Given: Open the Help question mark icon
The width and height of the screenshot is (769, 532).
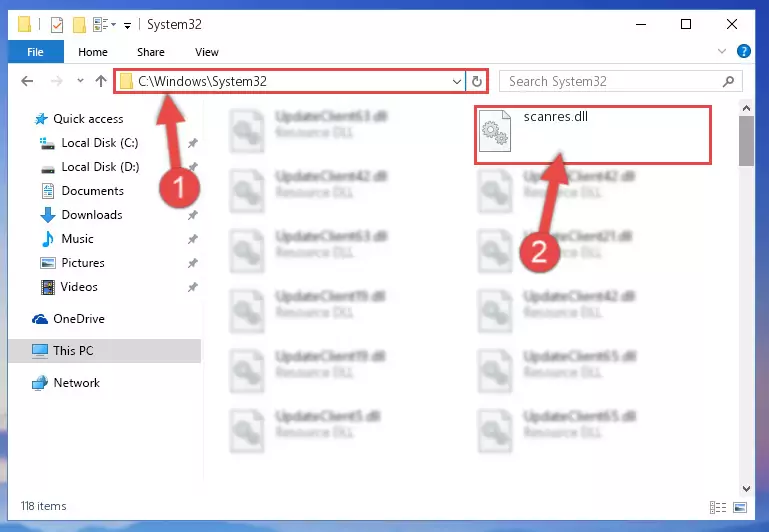Looking at the screenshot, I should tap(743, 51).
